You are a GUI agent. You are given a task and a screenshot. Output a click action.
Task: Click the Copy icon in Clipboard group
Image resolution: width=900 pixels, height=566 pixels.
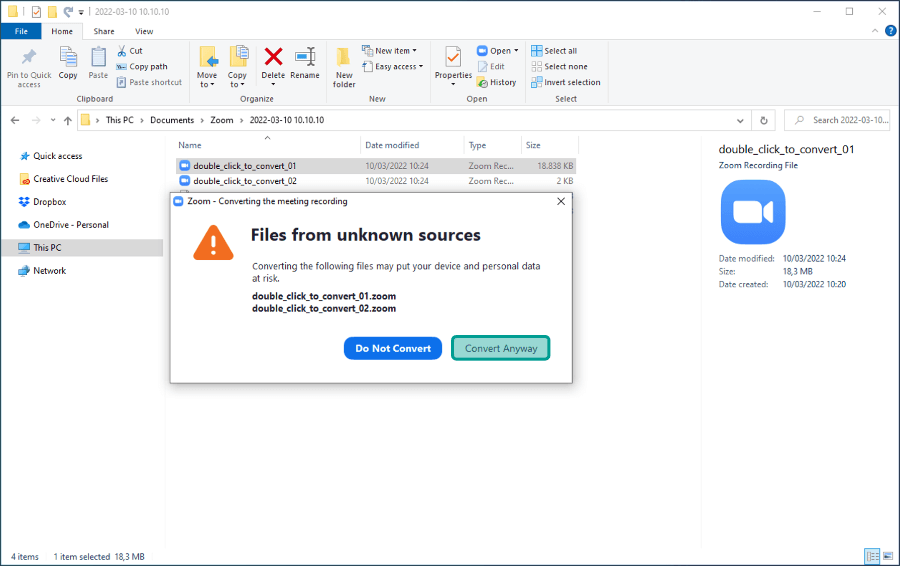[x=68, y=57]
